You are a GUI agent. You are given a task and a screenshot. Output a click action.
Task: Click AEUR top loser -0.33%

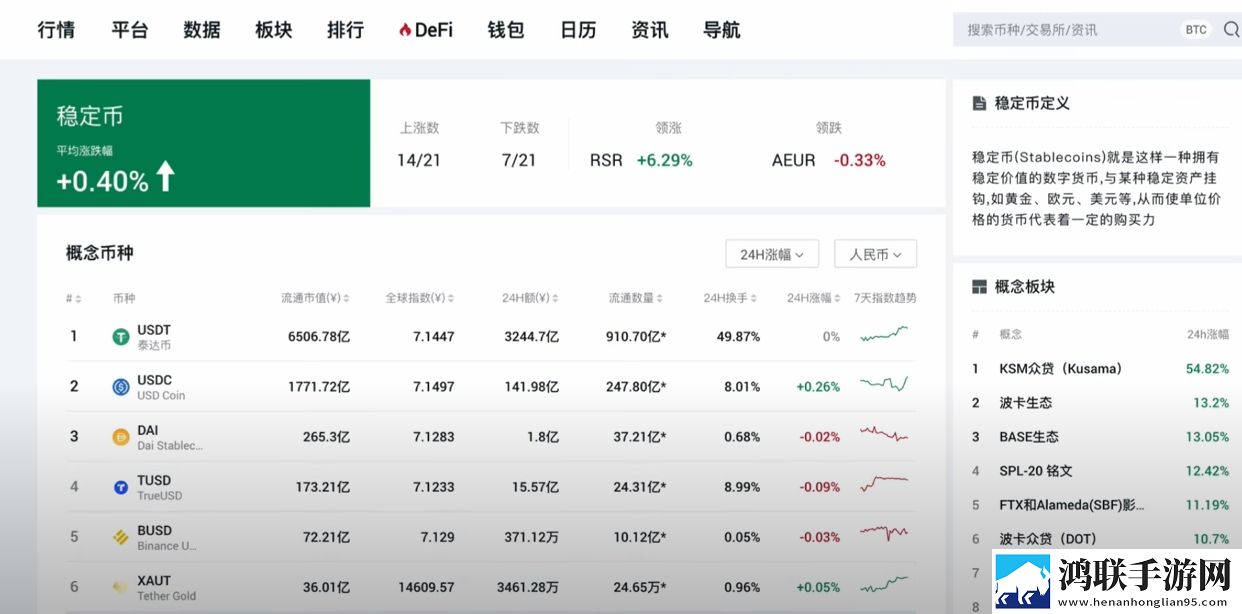[x=829, y=160]
